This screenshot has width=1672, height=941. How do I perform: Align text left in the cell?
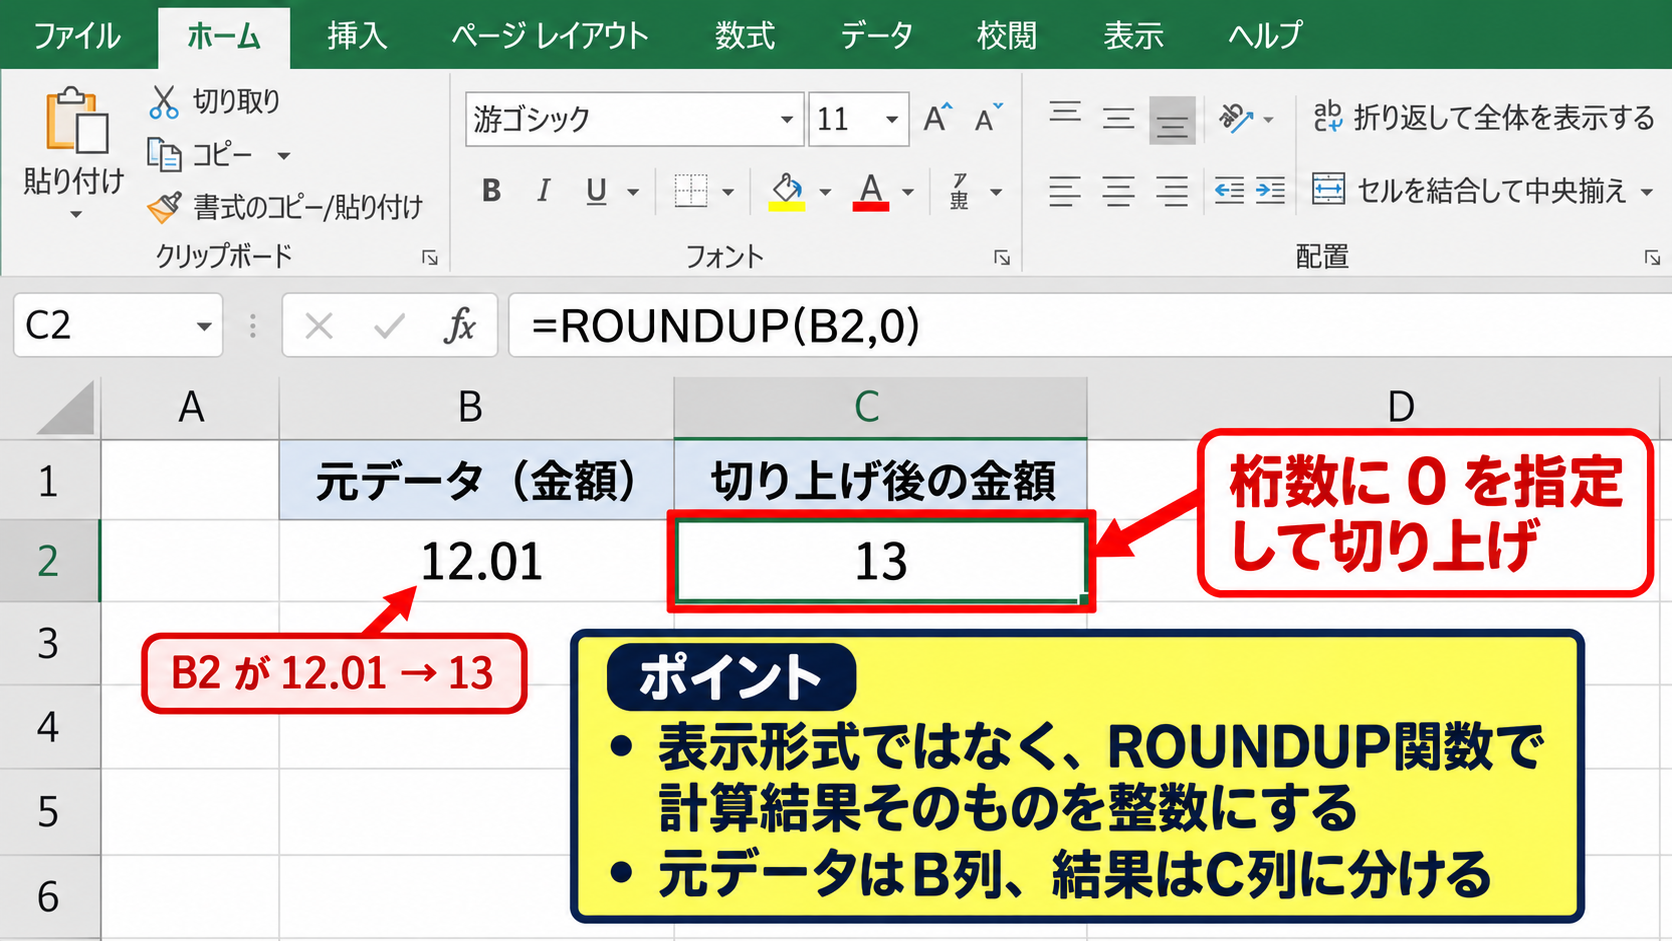click(x=1065, y=190)
